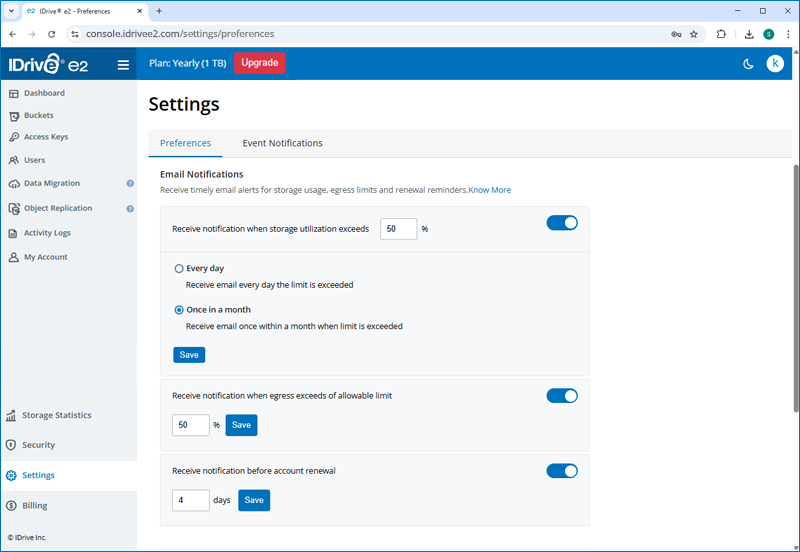Viewport: 800px width, 552px height.
Task: Turn off egress limit notification toggle
Action: point(562,396)
